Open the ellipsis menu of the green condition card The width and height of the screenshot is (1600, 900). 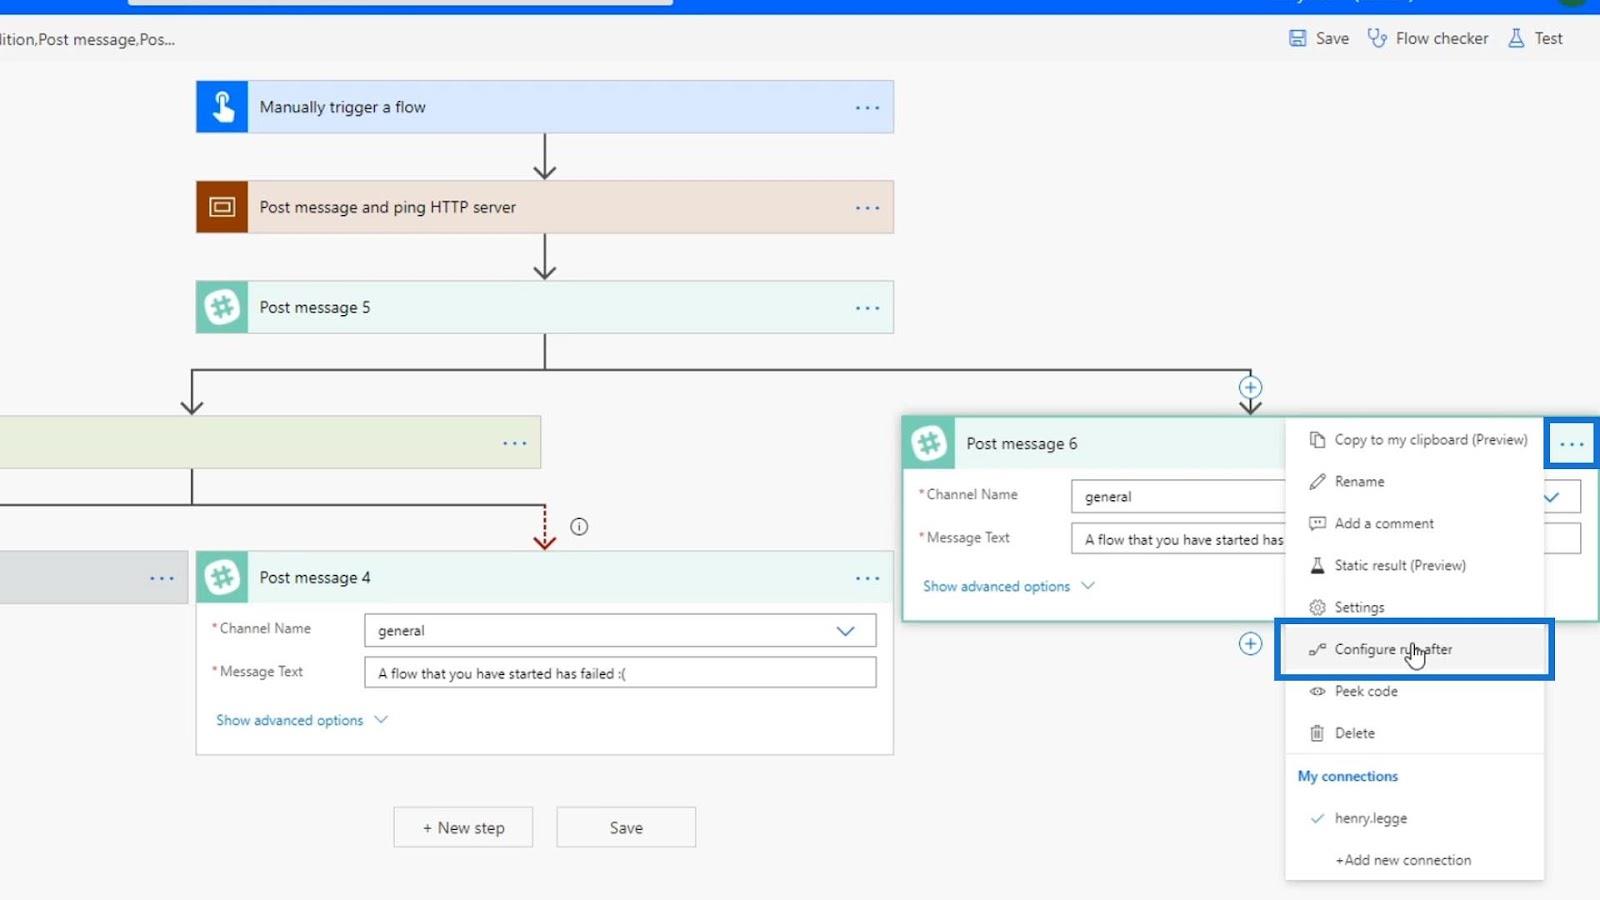(x=514, y=442)
